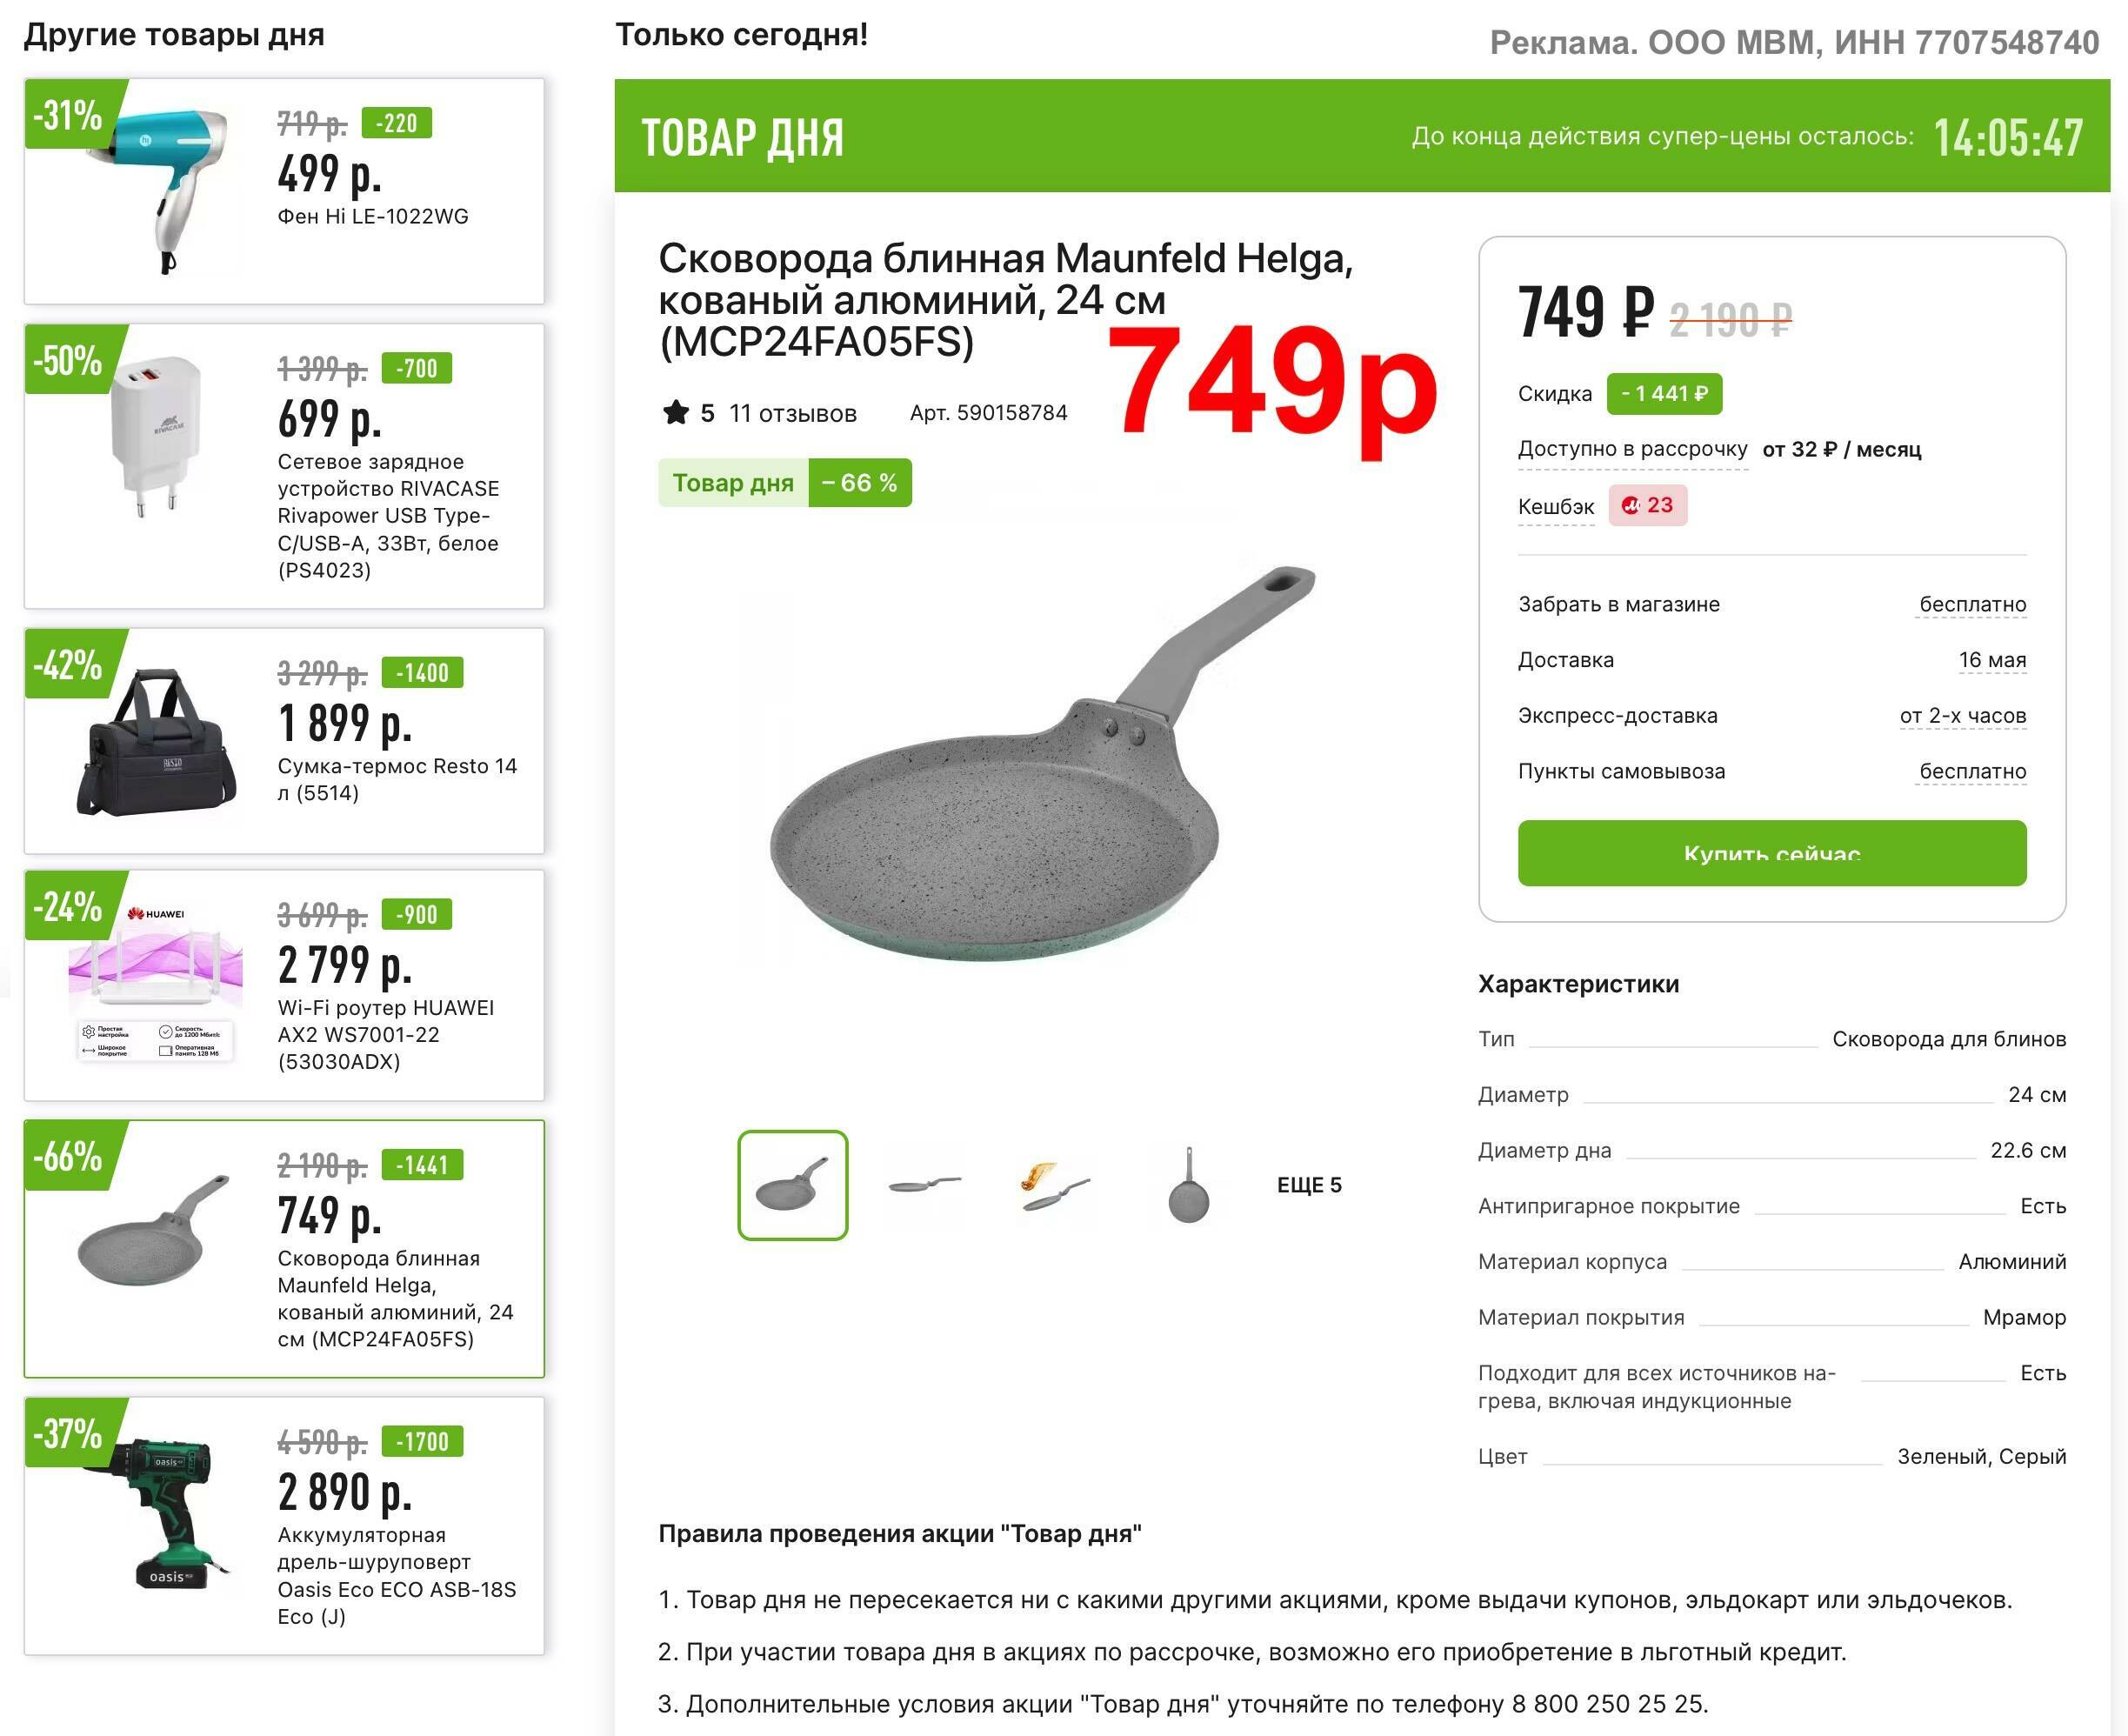The image size is (2128, 1736).
Task: Expand the Кешбэк details
Action: tap(1556, 507)
